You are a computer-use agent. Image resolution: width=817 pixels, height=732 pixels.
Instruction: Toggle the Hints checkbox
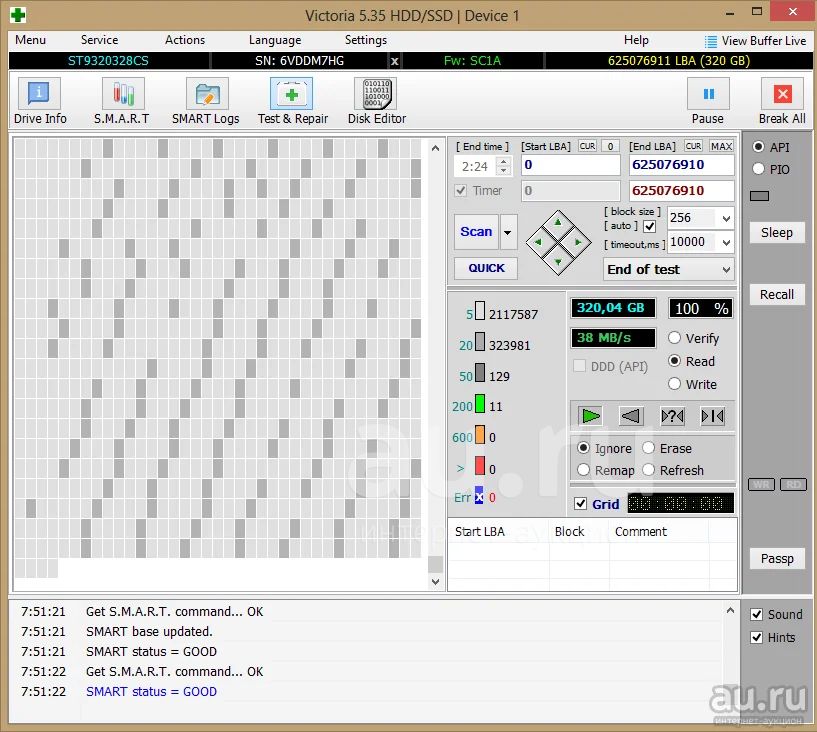point(757,638)
